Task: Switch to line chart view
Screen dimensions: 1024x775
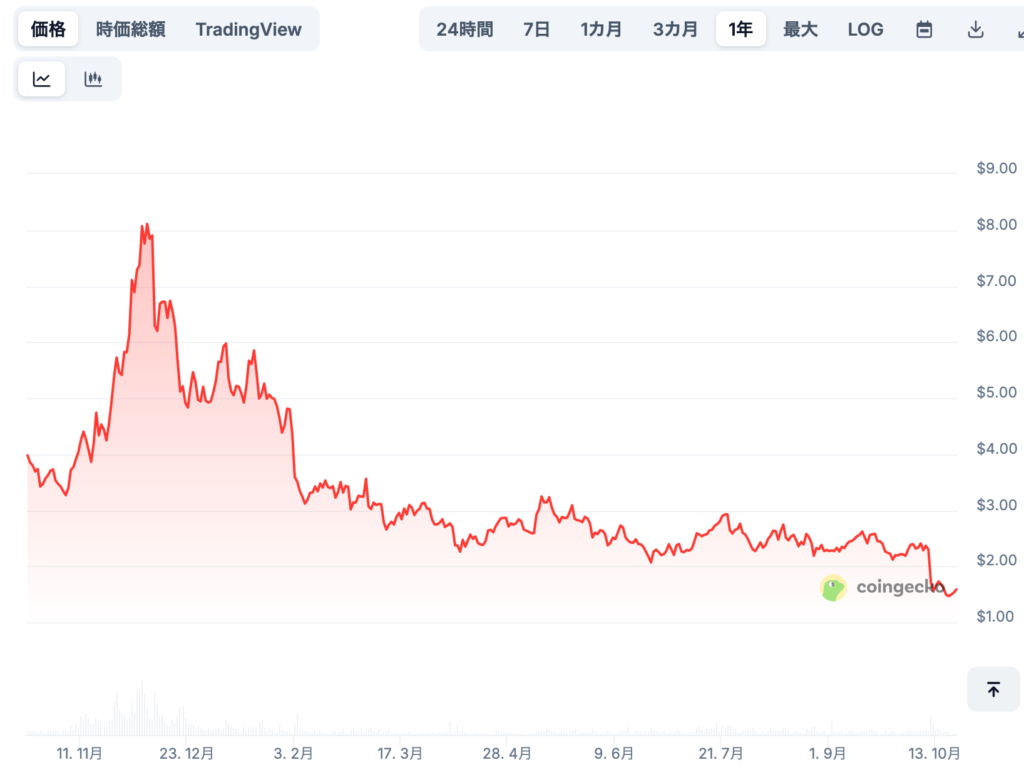Action: click(41, 80)
